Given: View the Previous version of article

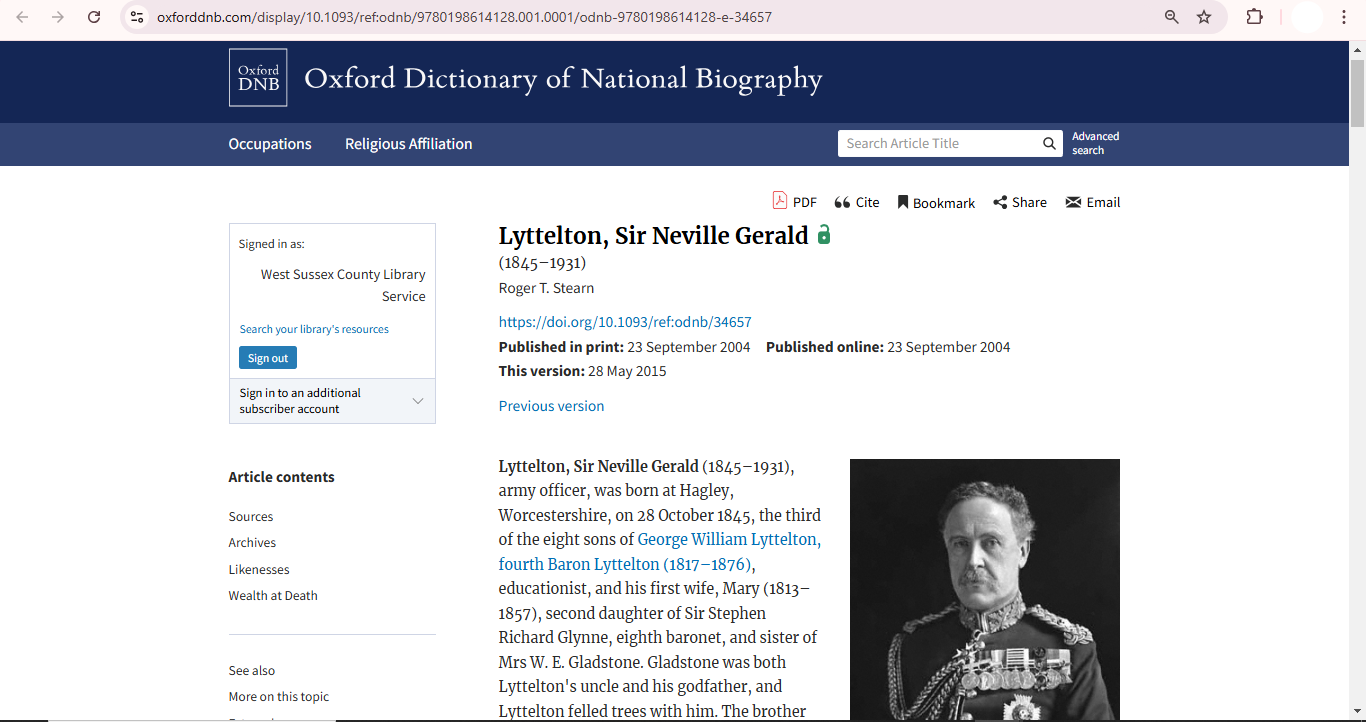Looking at the screenshot, I should (x=551, y=406).
